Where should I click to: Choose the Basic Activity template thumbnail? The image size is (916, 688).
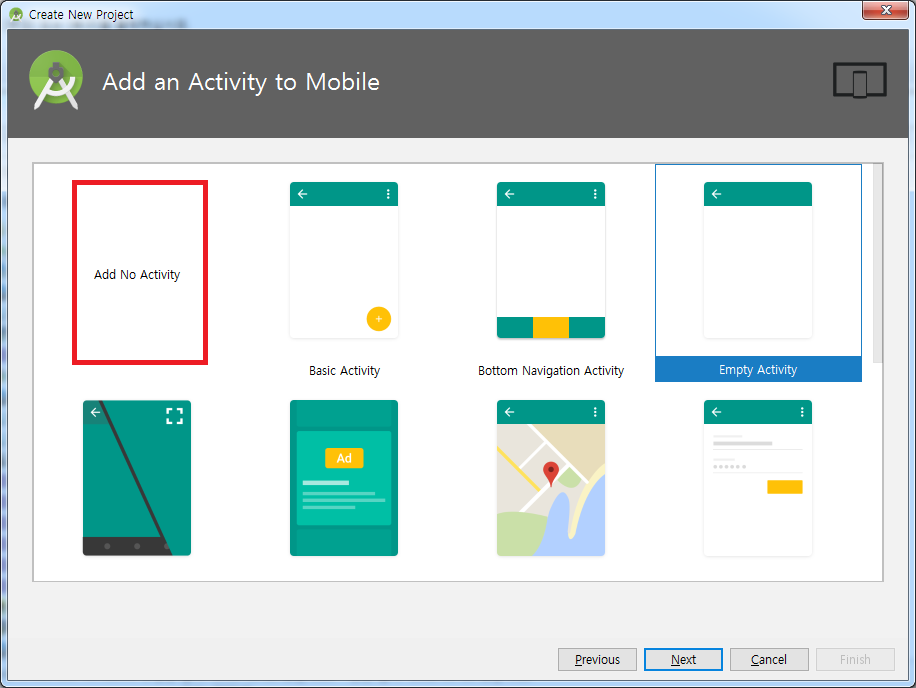point(344,260)
